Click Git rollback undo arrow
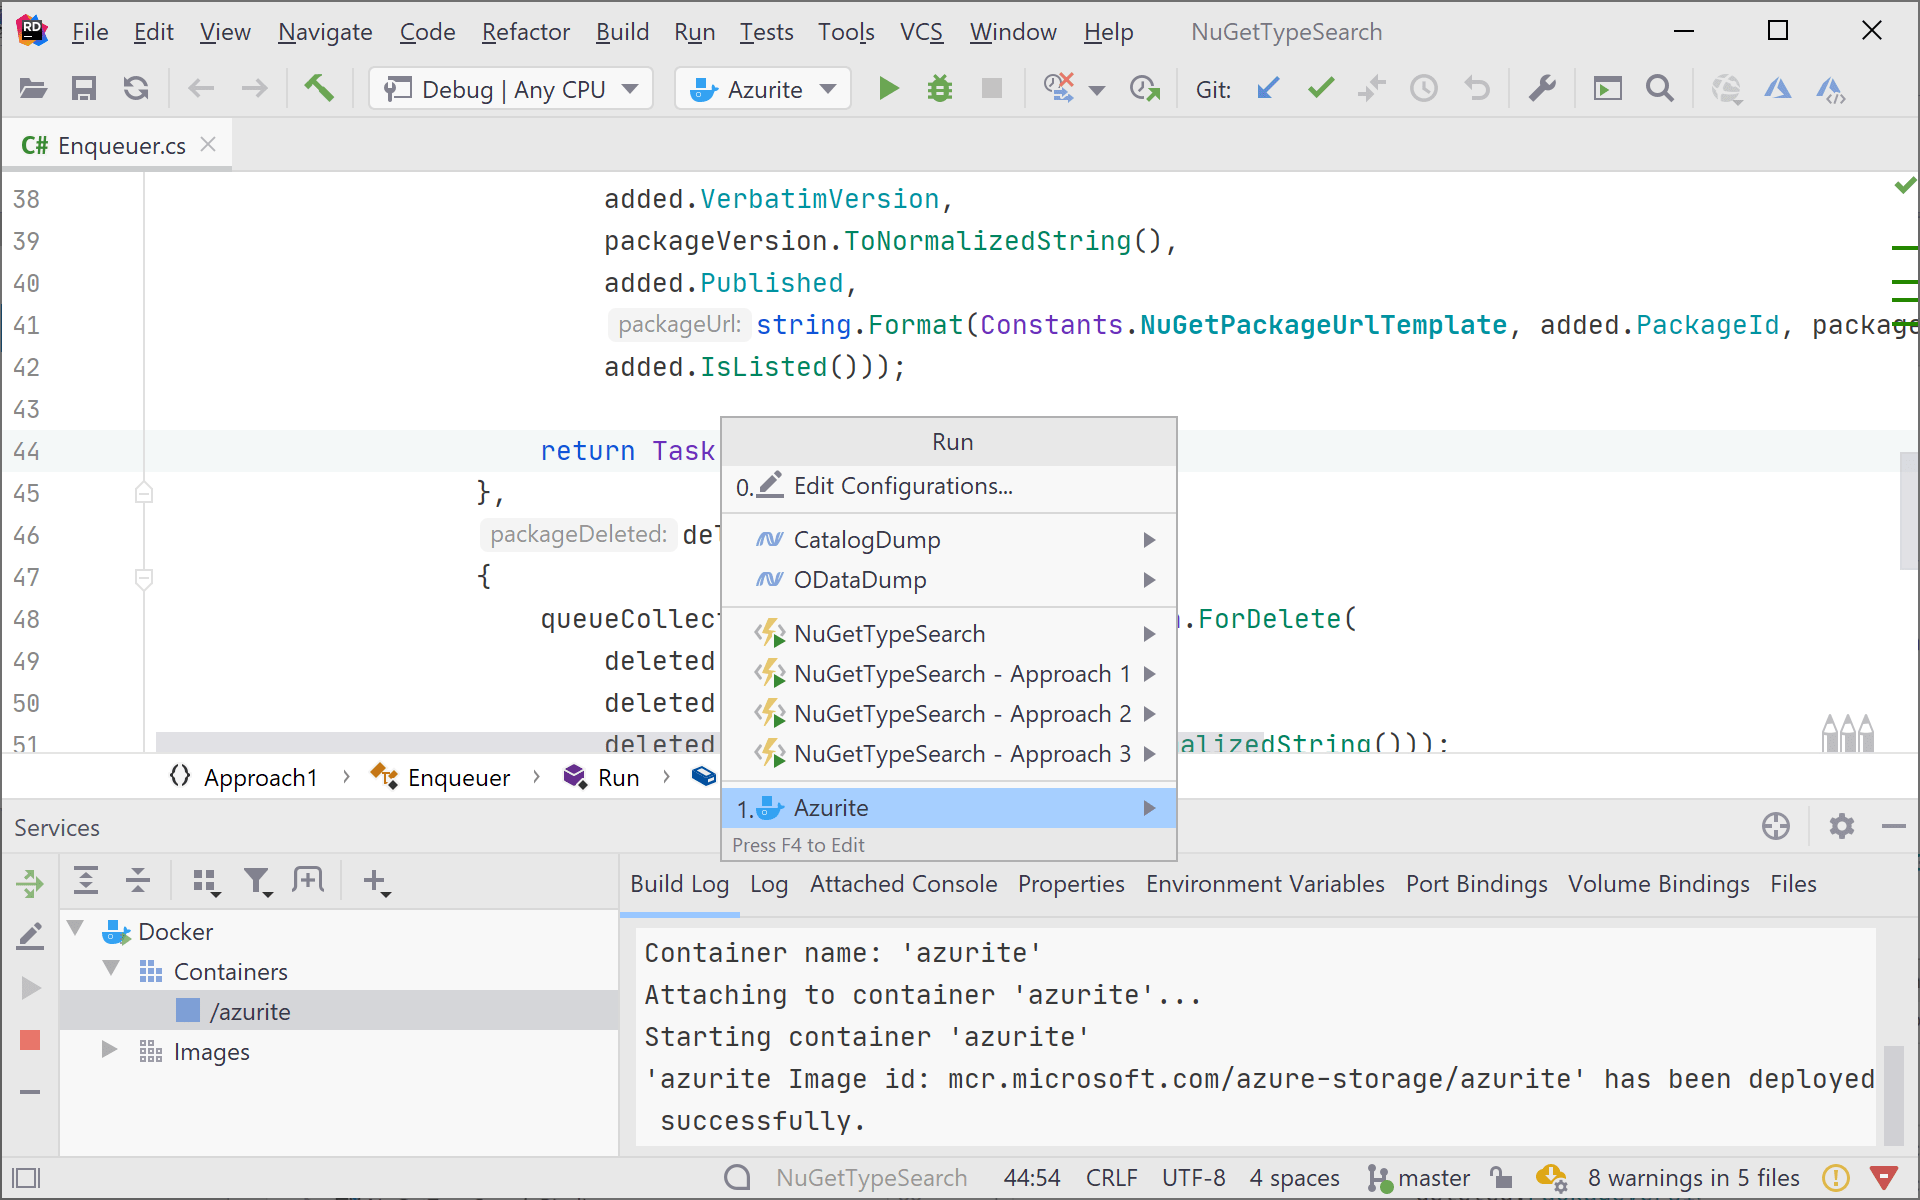Image resolution: width=1920 pixels, height=1200 pixels. pyautogui.click(x=1477, y=89)
